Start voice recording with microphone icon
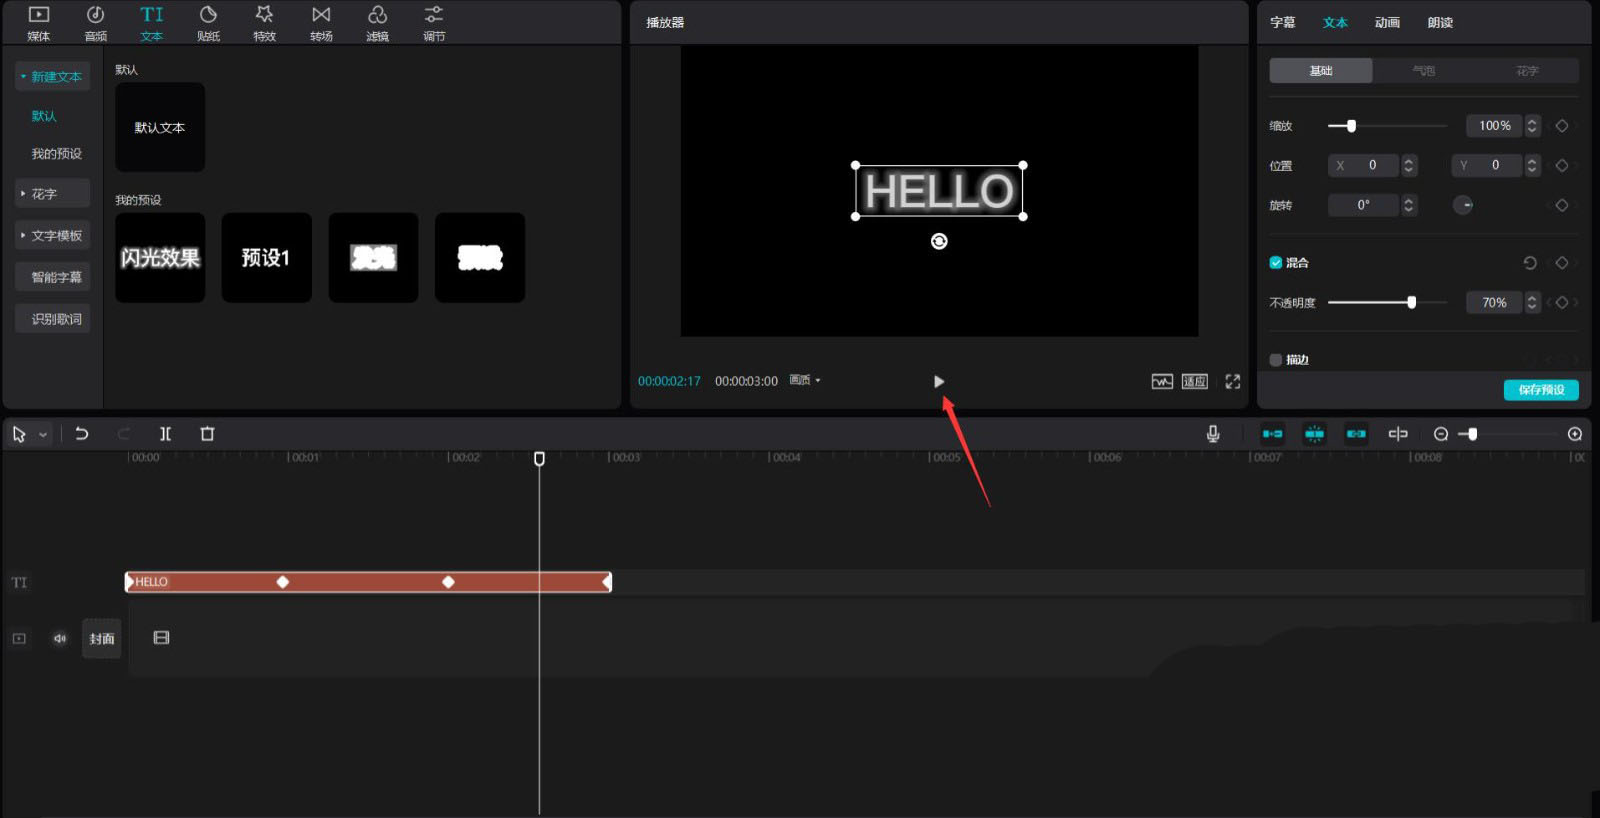Screen dimensions: 1600x818 tap(1212, 434)
